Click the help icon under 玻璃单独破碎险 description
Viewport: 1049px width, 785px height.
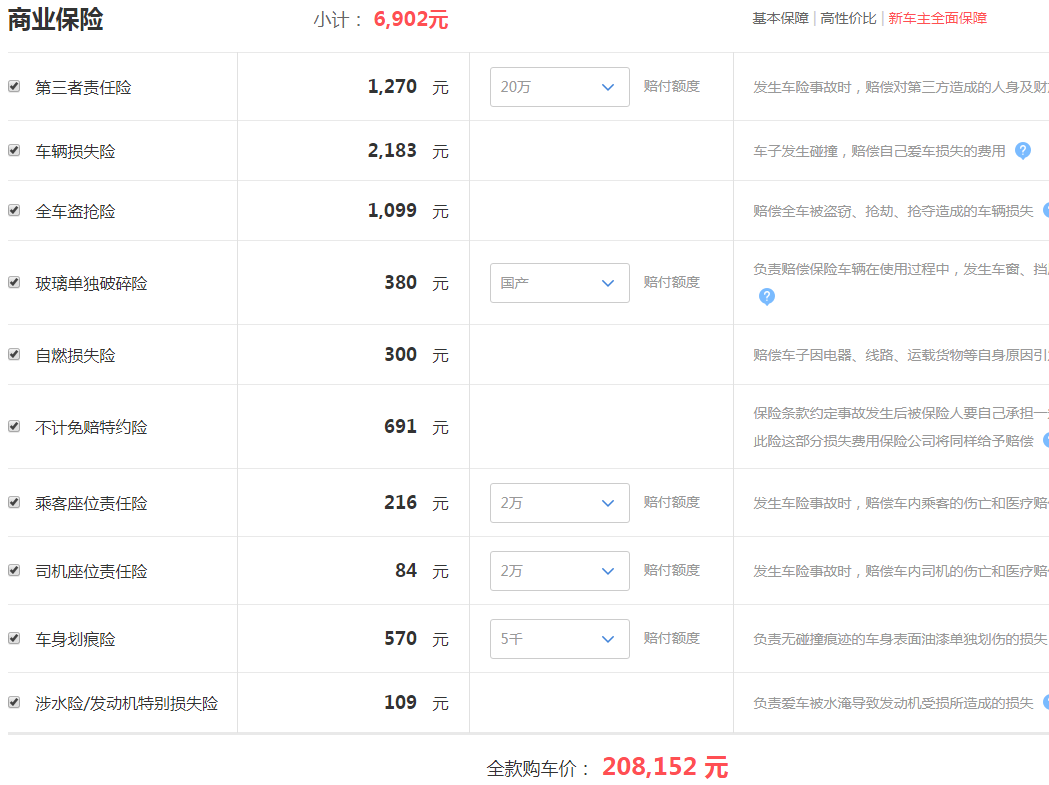pos(767,296)
